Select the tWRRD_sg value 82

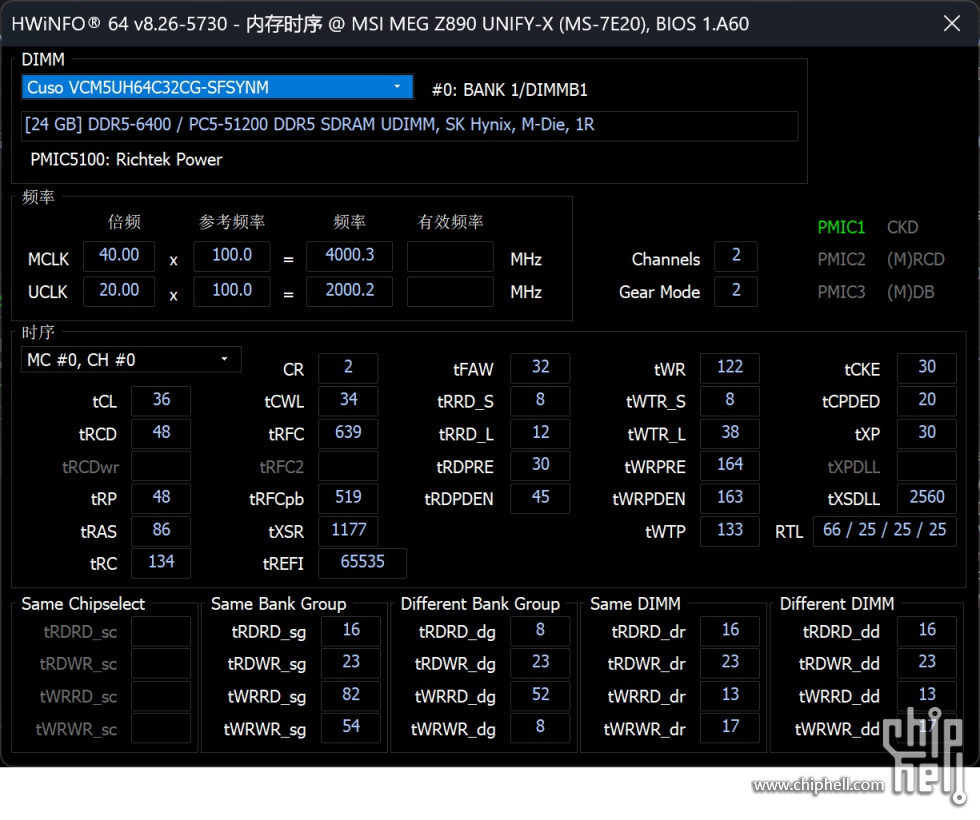click(x=350, y=695)
